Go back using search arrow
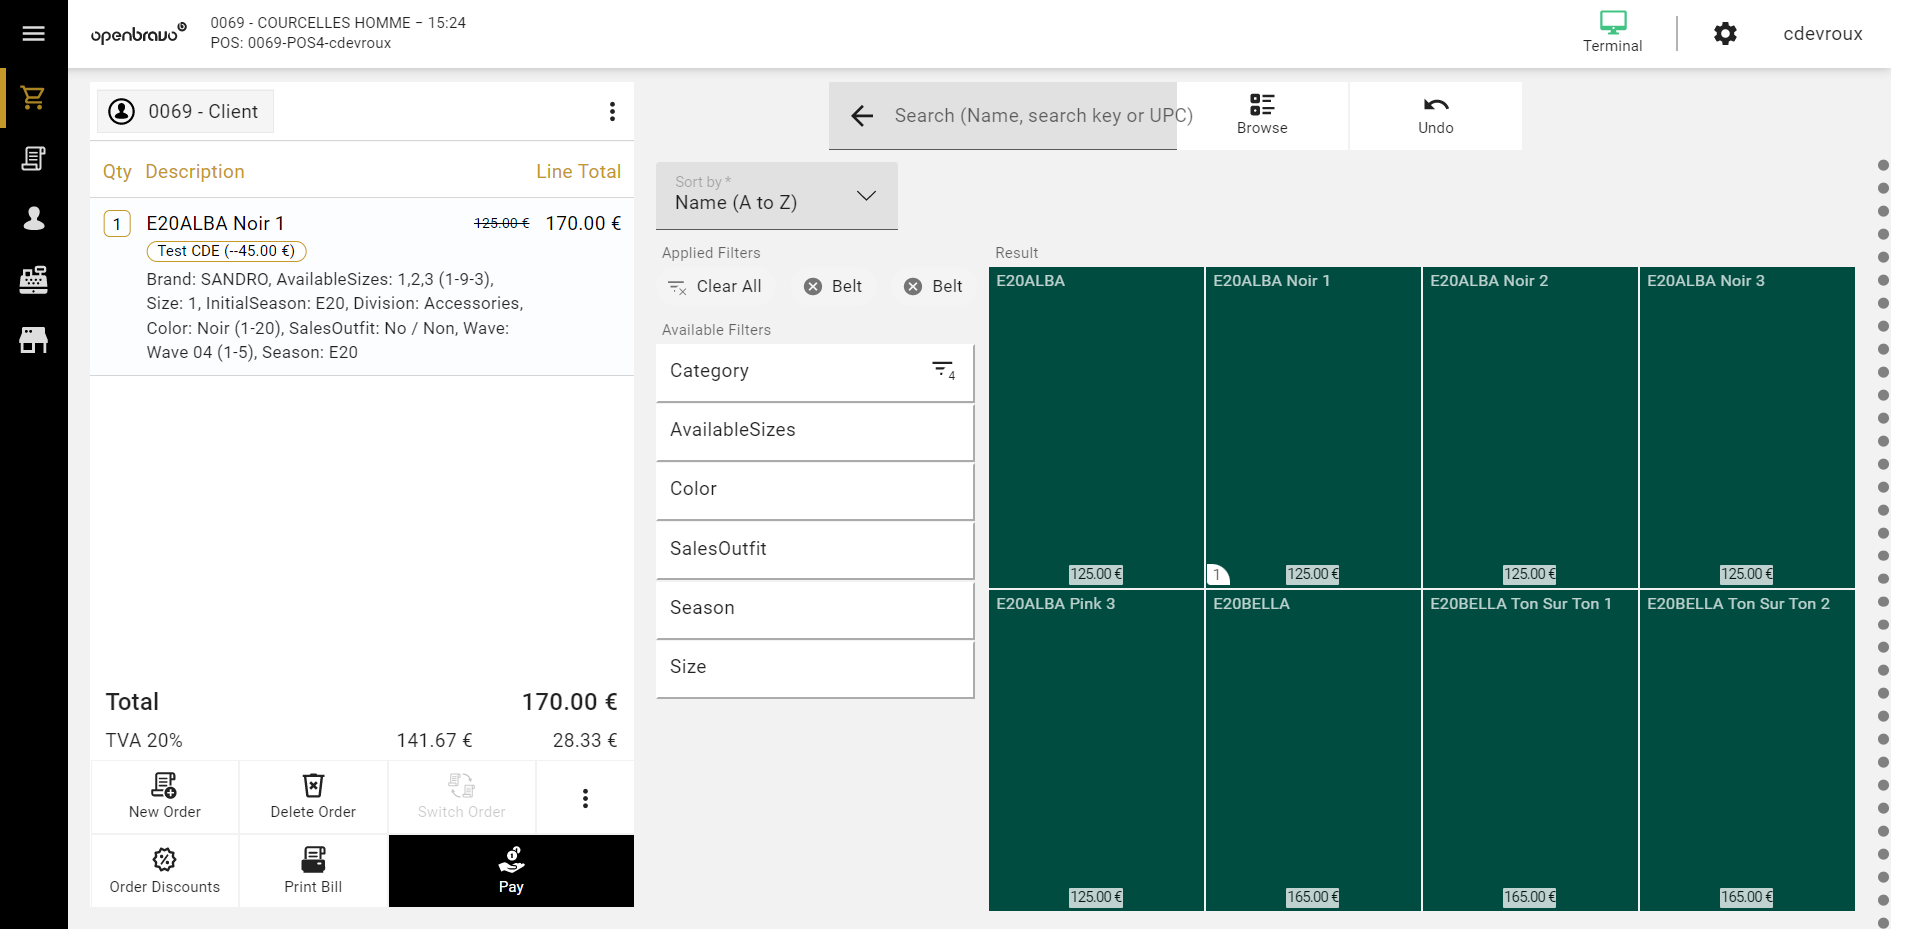 coord(862,116)
